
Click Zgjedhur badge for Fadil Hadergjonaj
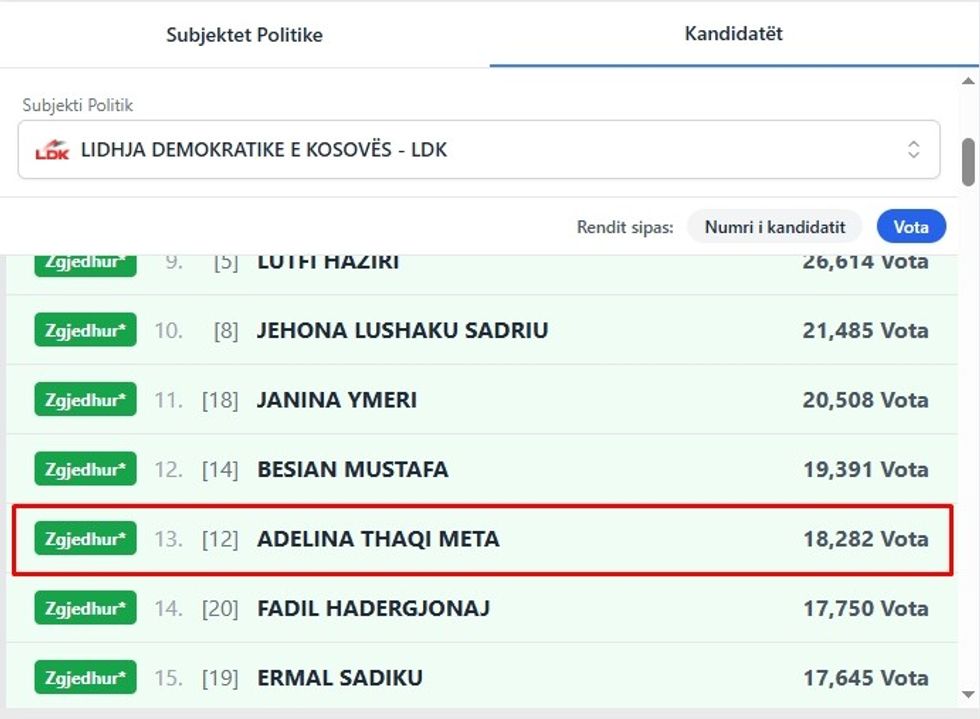click(x=85, y=608)
